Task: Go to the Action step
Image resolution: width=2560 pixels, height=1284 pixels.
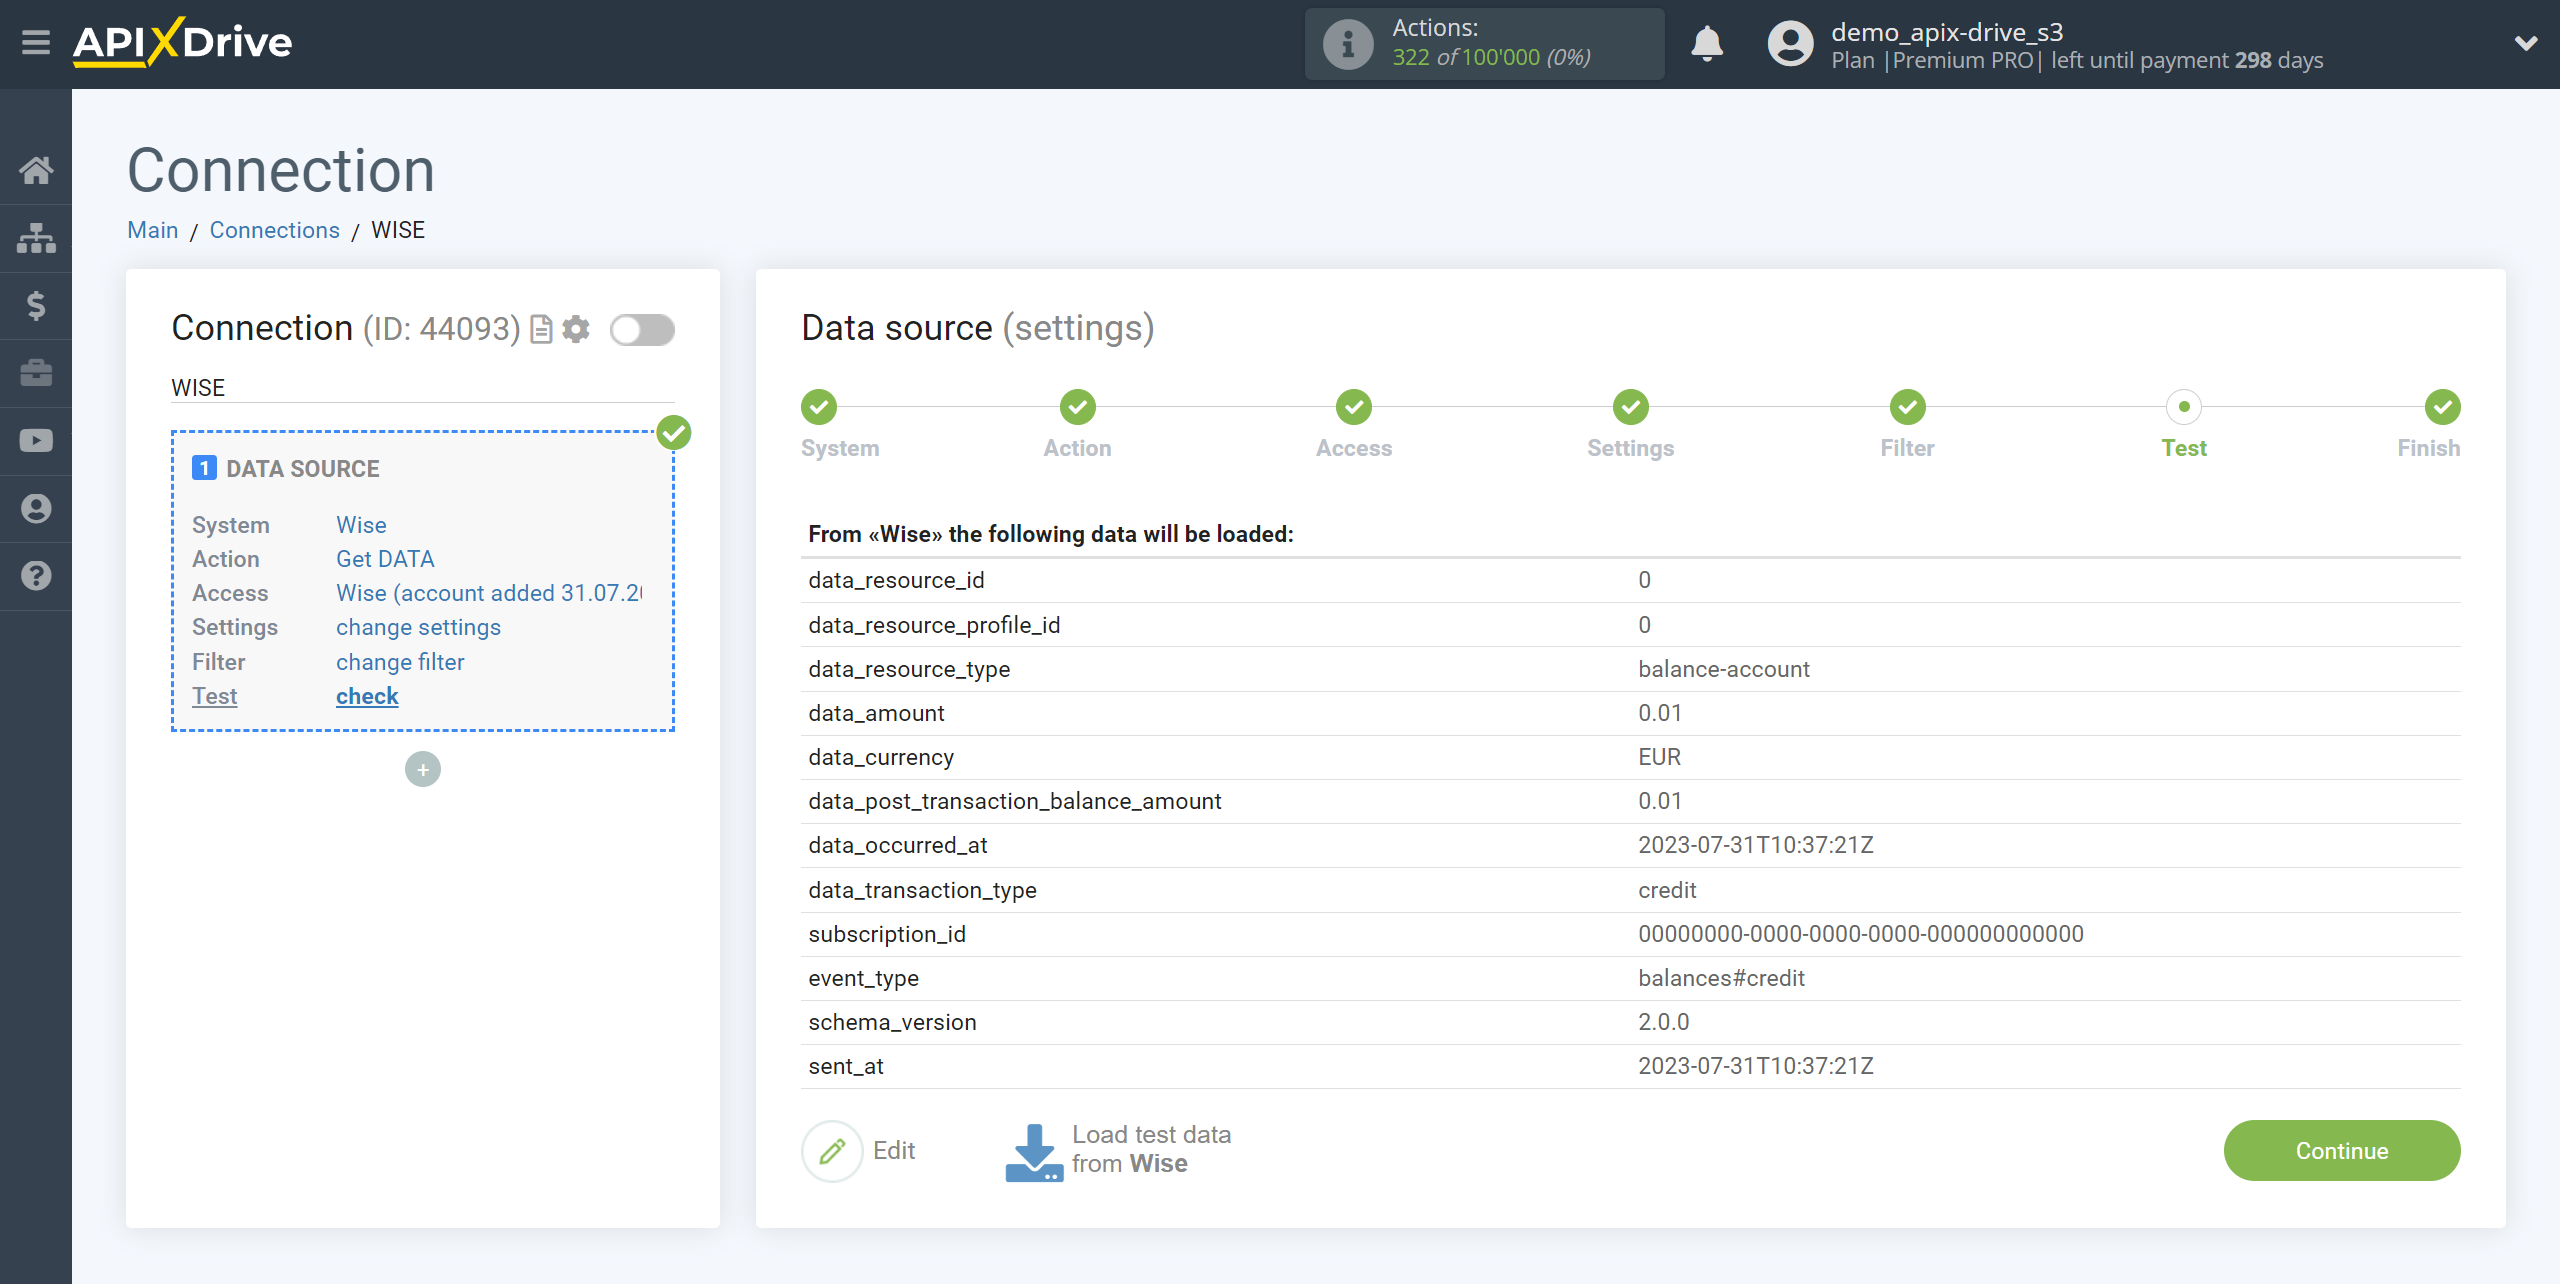Action: (1078, 407)
